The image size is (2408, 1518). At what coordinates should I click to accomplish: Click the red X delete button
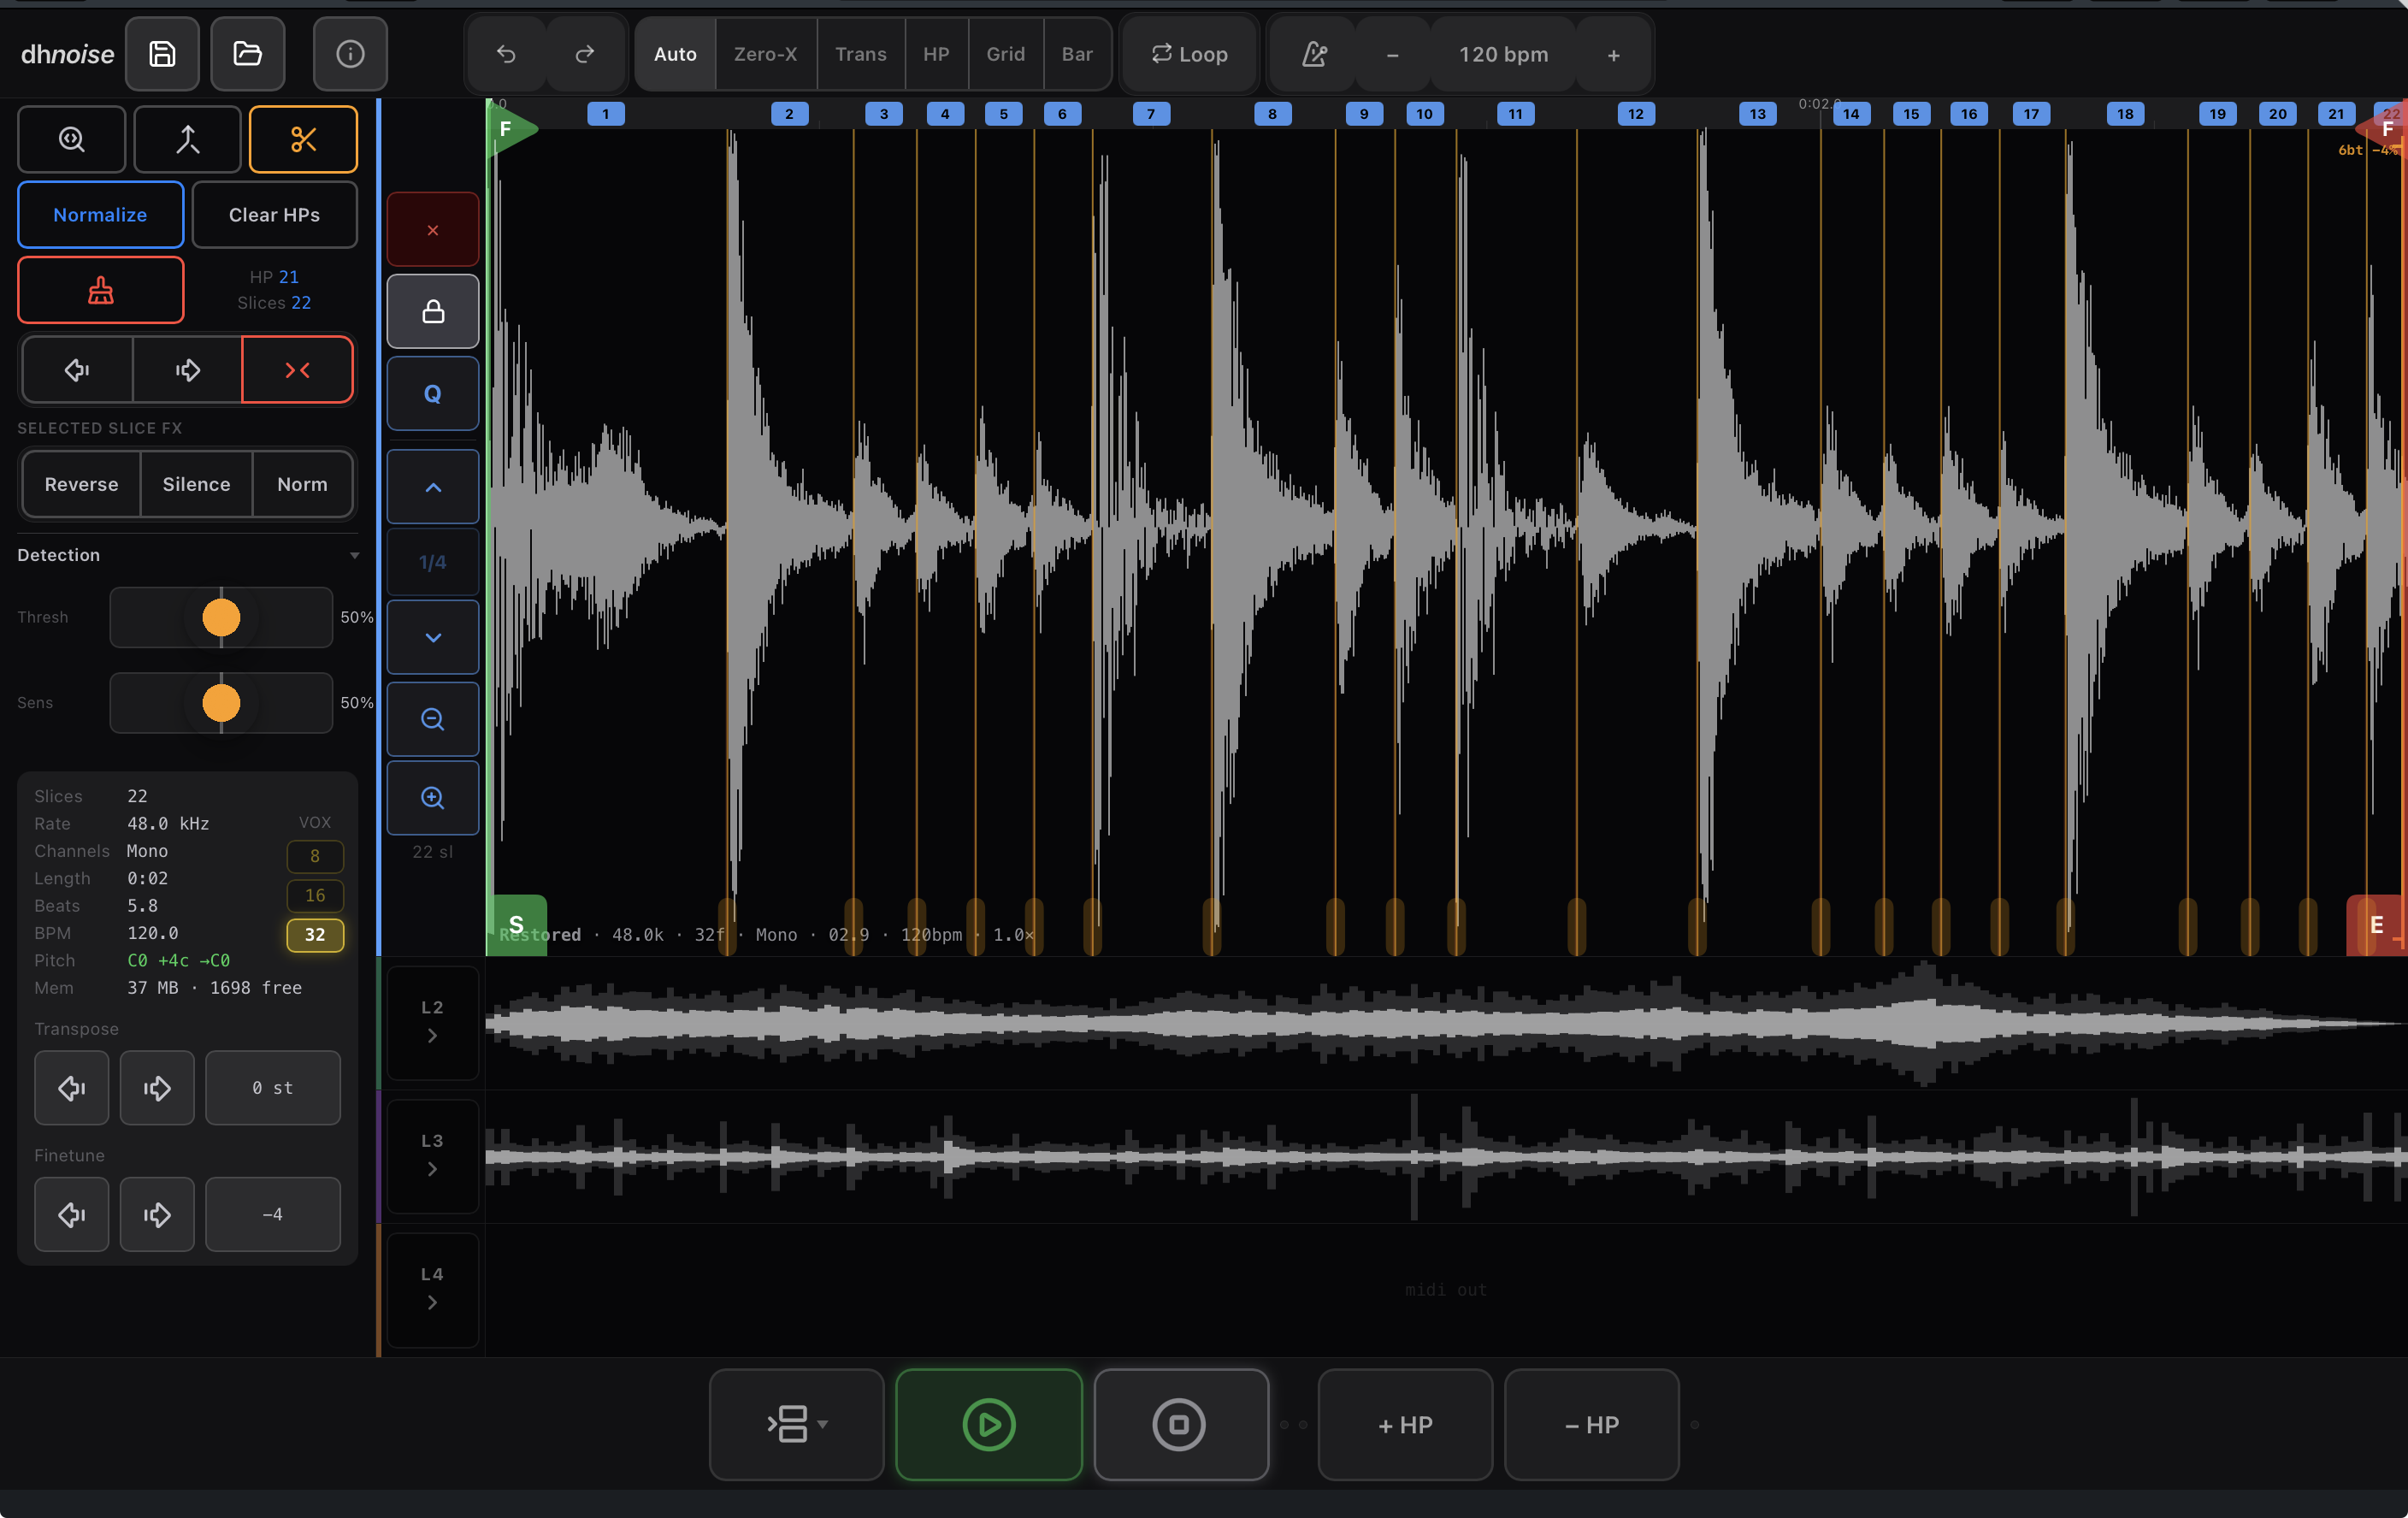(433, 230)
